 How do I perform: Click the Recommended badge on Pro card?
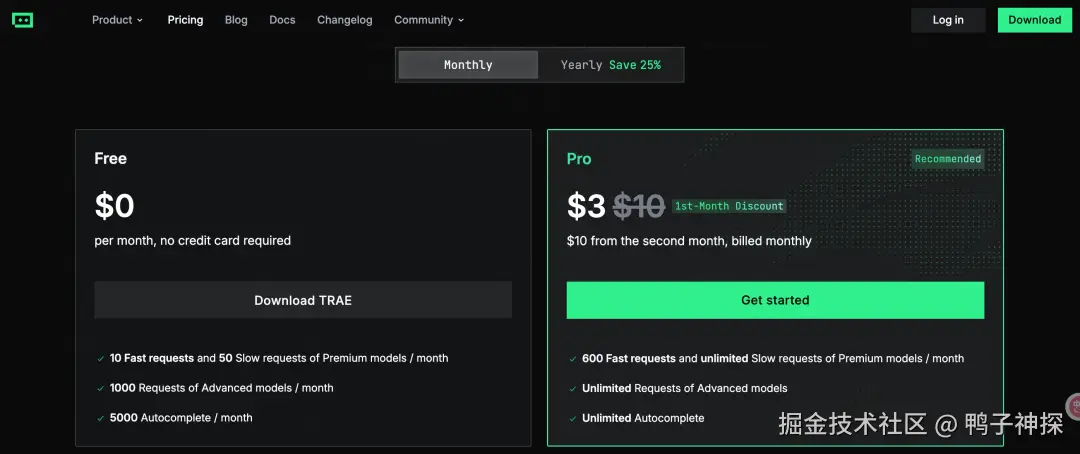click(x=947, y=159)
